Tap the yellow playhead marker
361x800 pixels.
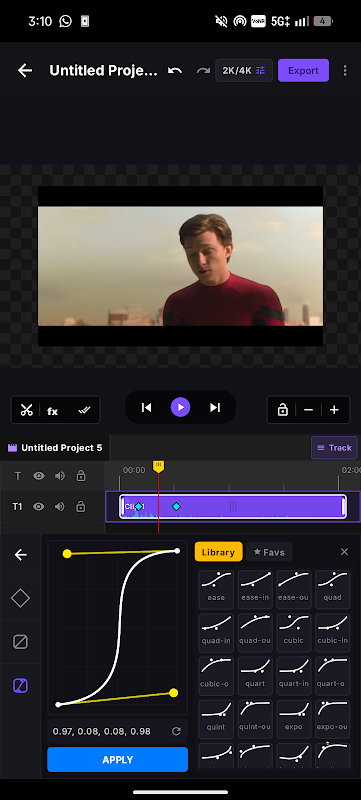click(159, 466)
